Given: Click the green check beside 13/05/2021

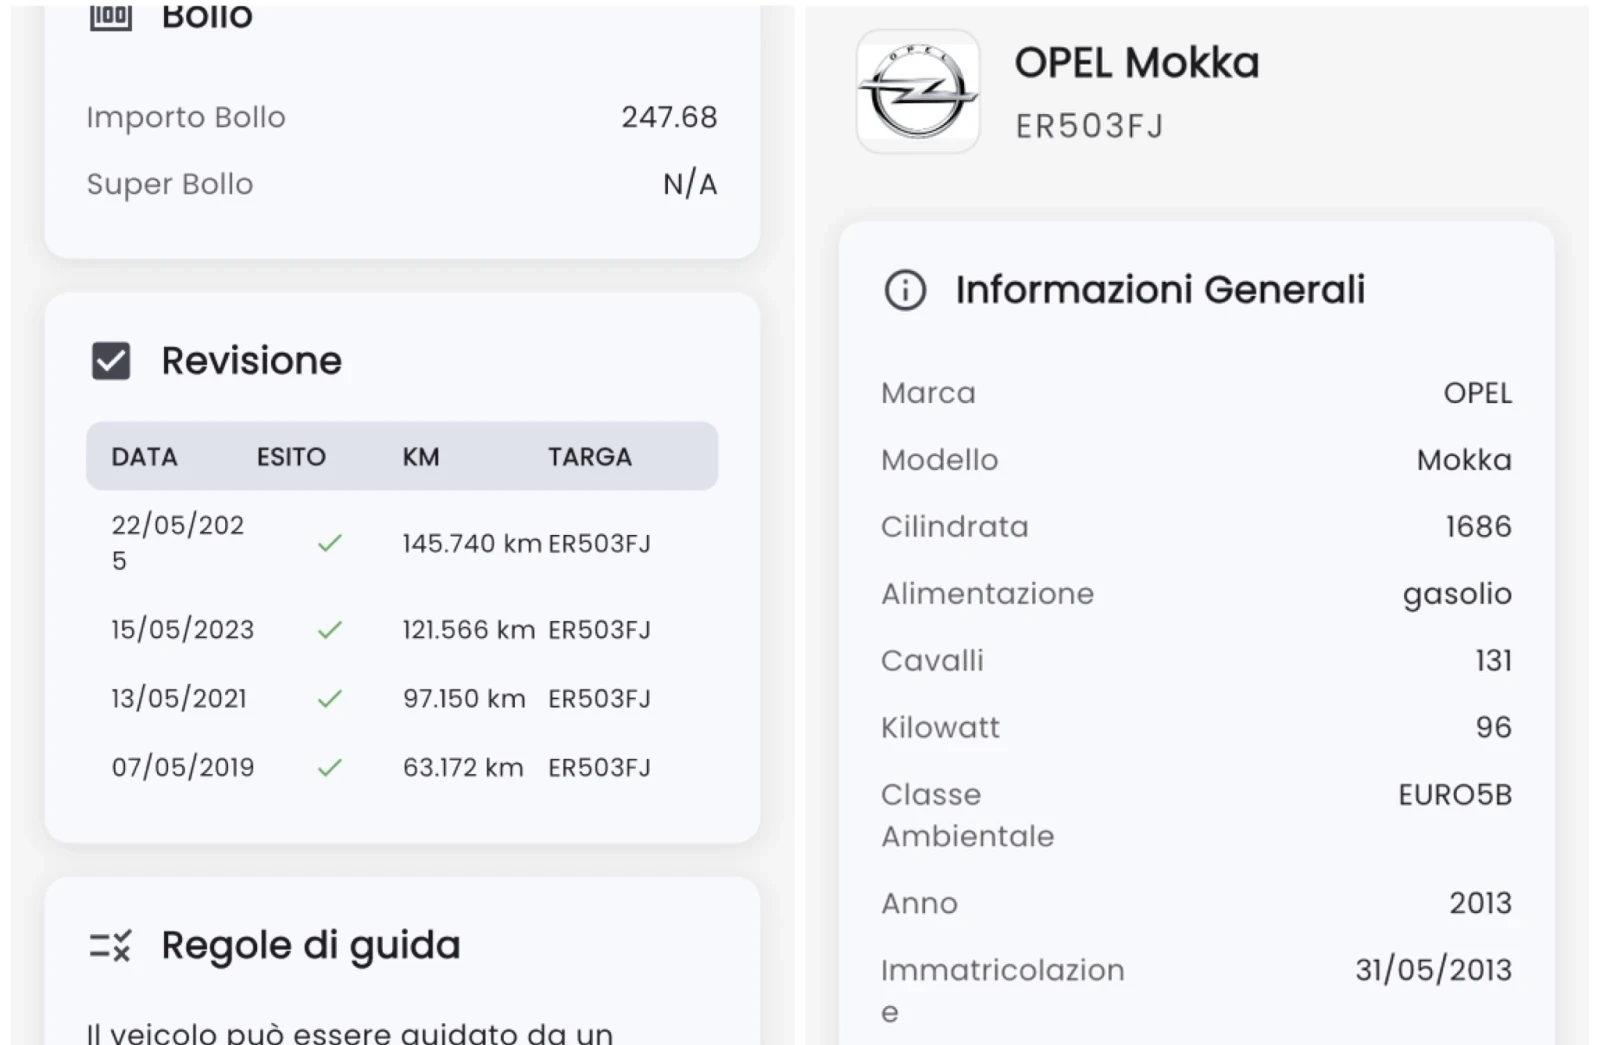Looking at the screenshot, I should click(x=330, y=698).
